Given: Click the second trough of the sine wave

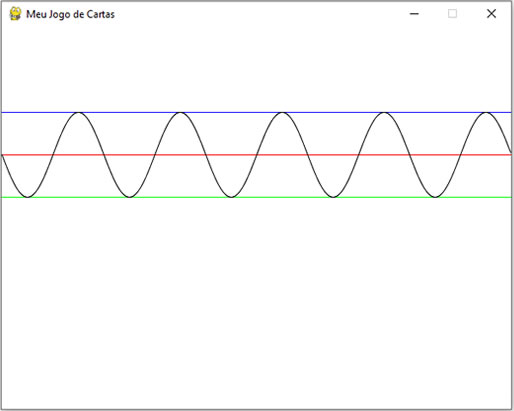Looking at the screenshot, I should click(x=130, y=197).
